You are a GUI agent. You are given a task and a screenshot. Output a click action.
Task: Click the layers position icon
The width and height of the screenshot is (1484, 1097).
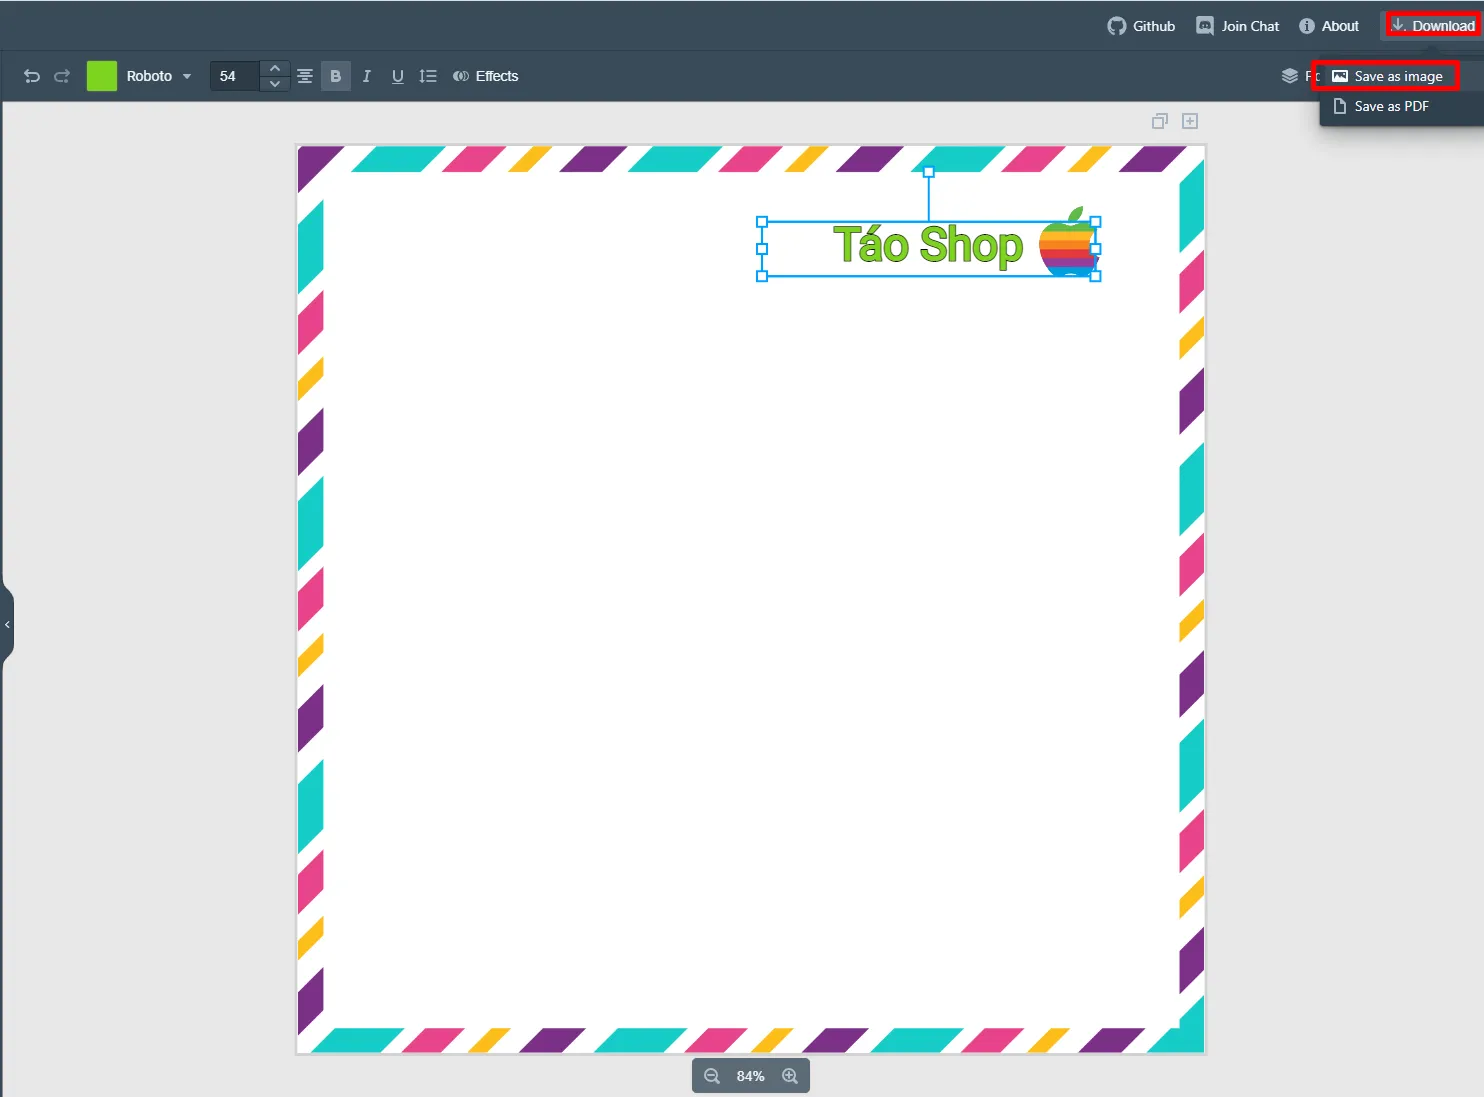(x=1290, y=76)
